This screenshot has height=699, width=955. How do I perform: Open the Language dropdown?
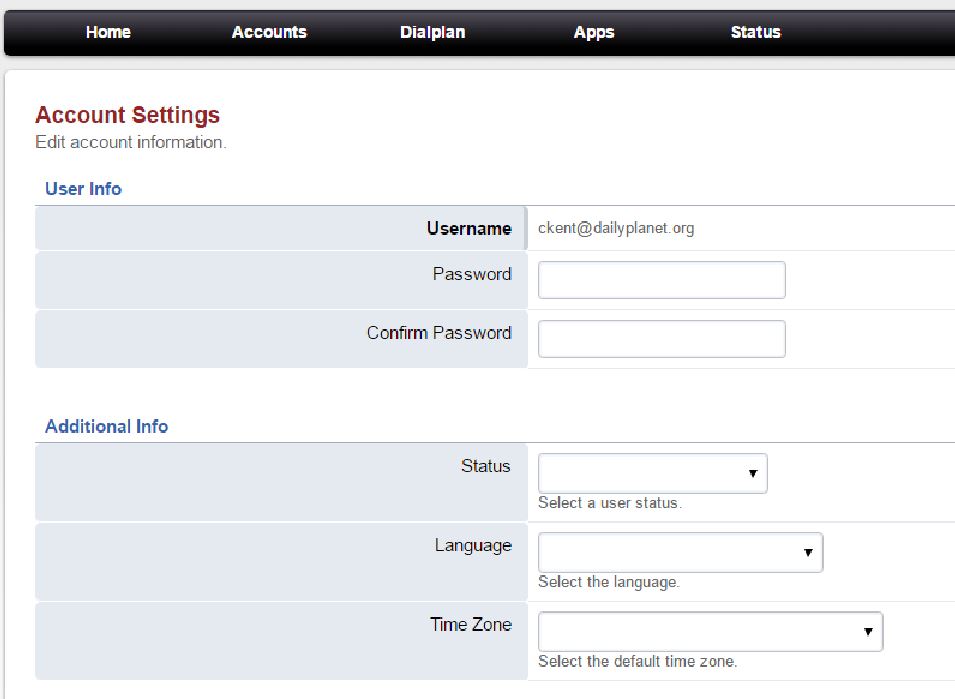coord(680,552)
